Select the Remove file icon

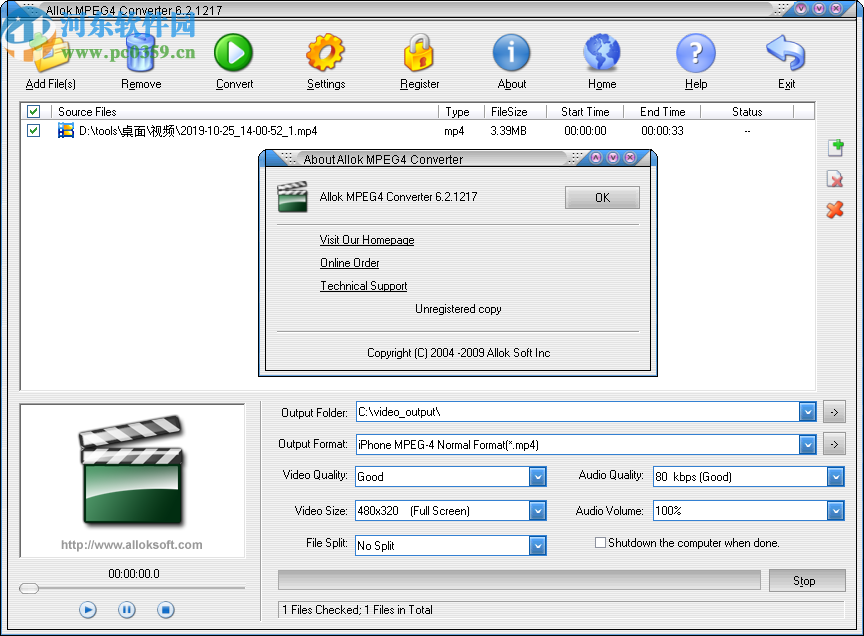pyautogui.click(x=140, y=52)
